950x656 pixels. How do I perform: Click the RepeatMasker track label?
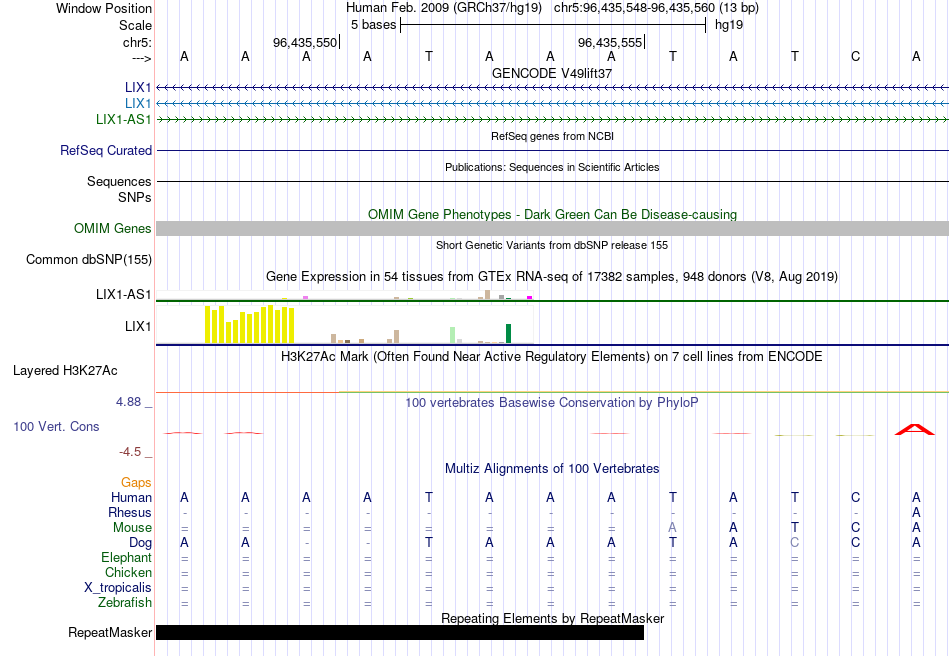click(x=110, y=632)
